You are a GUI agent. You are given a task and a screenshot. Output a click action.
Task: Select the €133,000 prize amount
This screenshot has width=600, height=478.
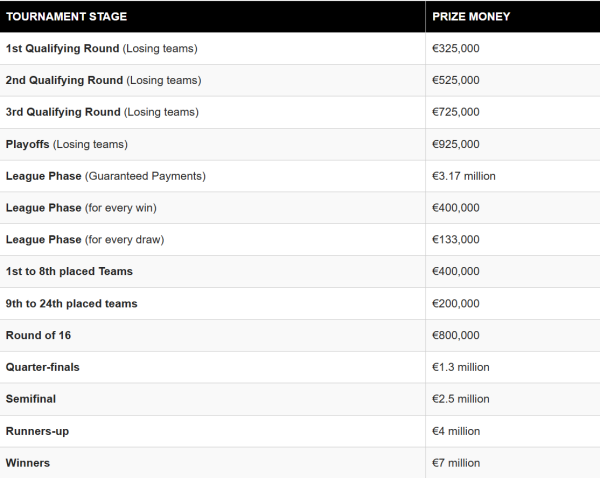pyautogui.click(x=456, y=239)
